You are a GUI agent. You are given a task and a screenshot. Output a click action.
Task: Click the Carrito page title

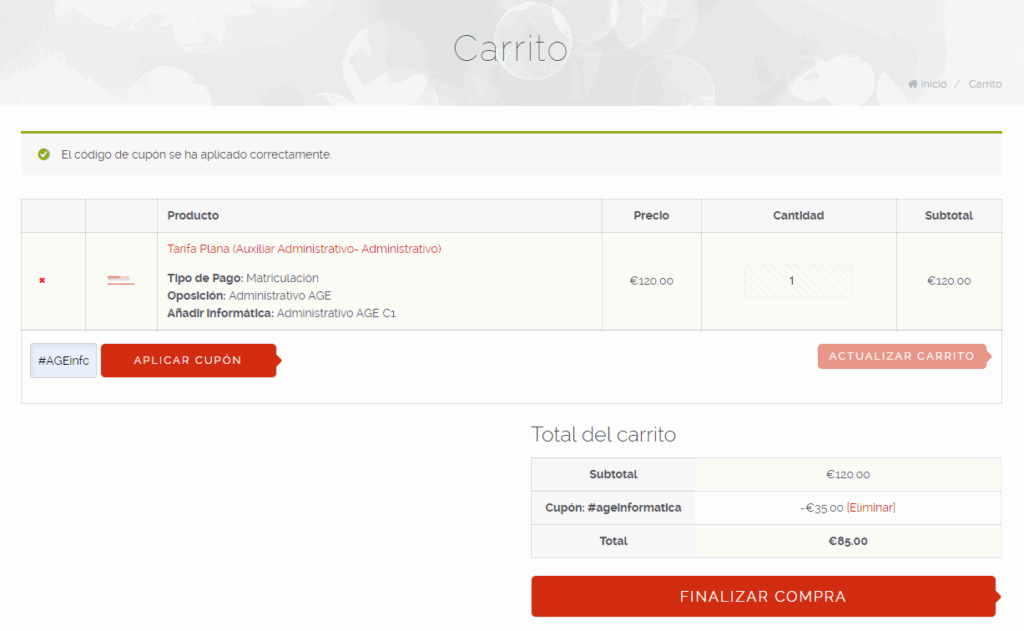point(511,48)
